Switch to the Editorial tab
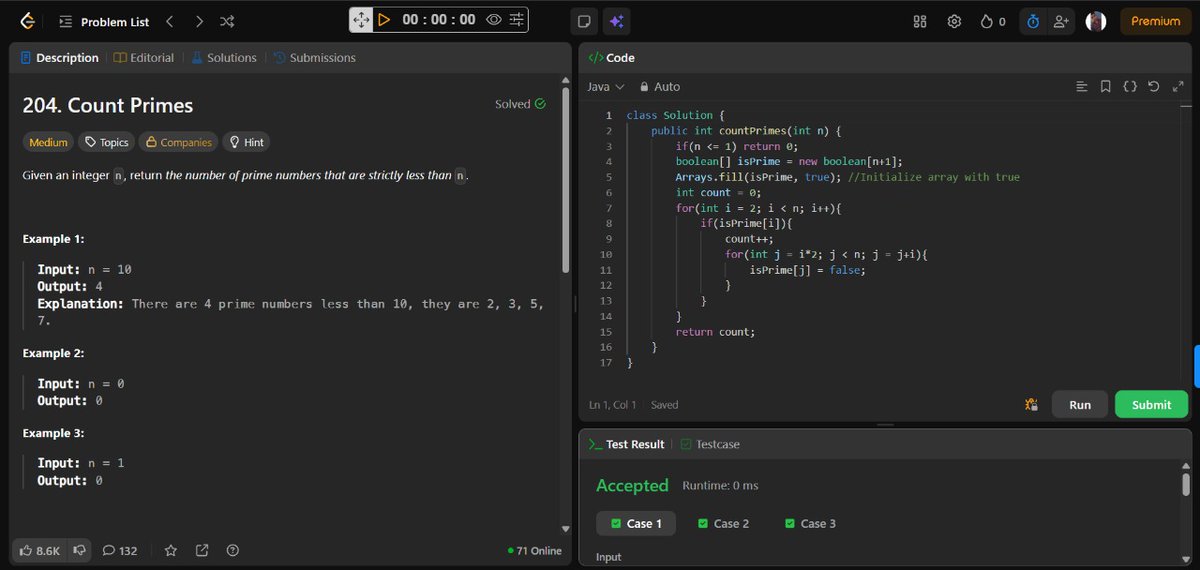The height and width of the screenshot is (570, 1200). (x=145, y=58)
